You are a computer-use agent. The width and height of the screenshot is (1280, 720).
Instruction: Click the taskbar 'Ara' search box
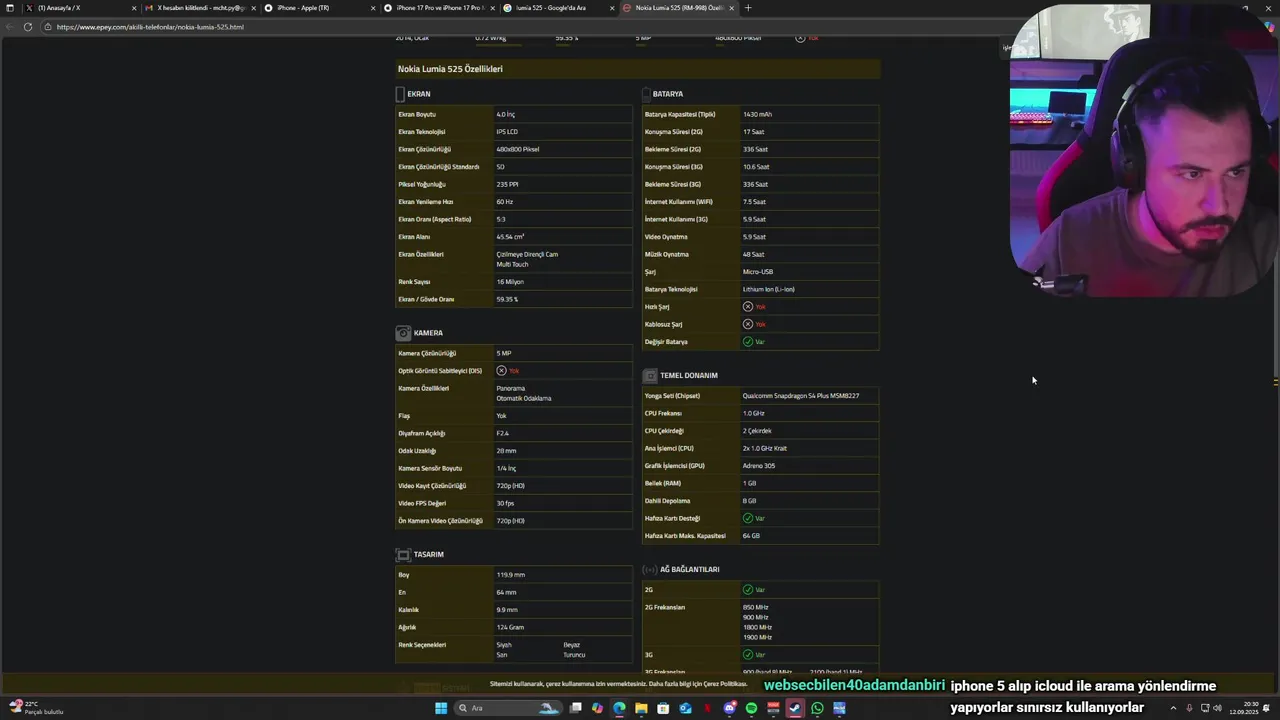point(508,708)
